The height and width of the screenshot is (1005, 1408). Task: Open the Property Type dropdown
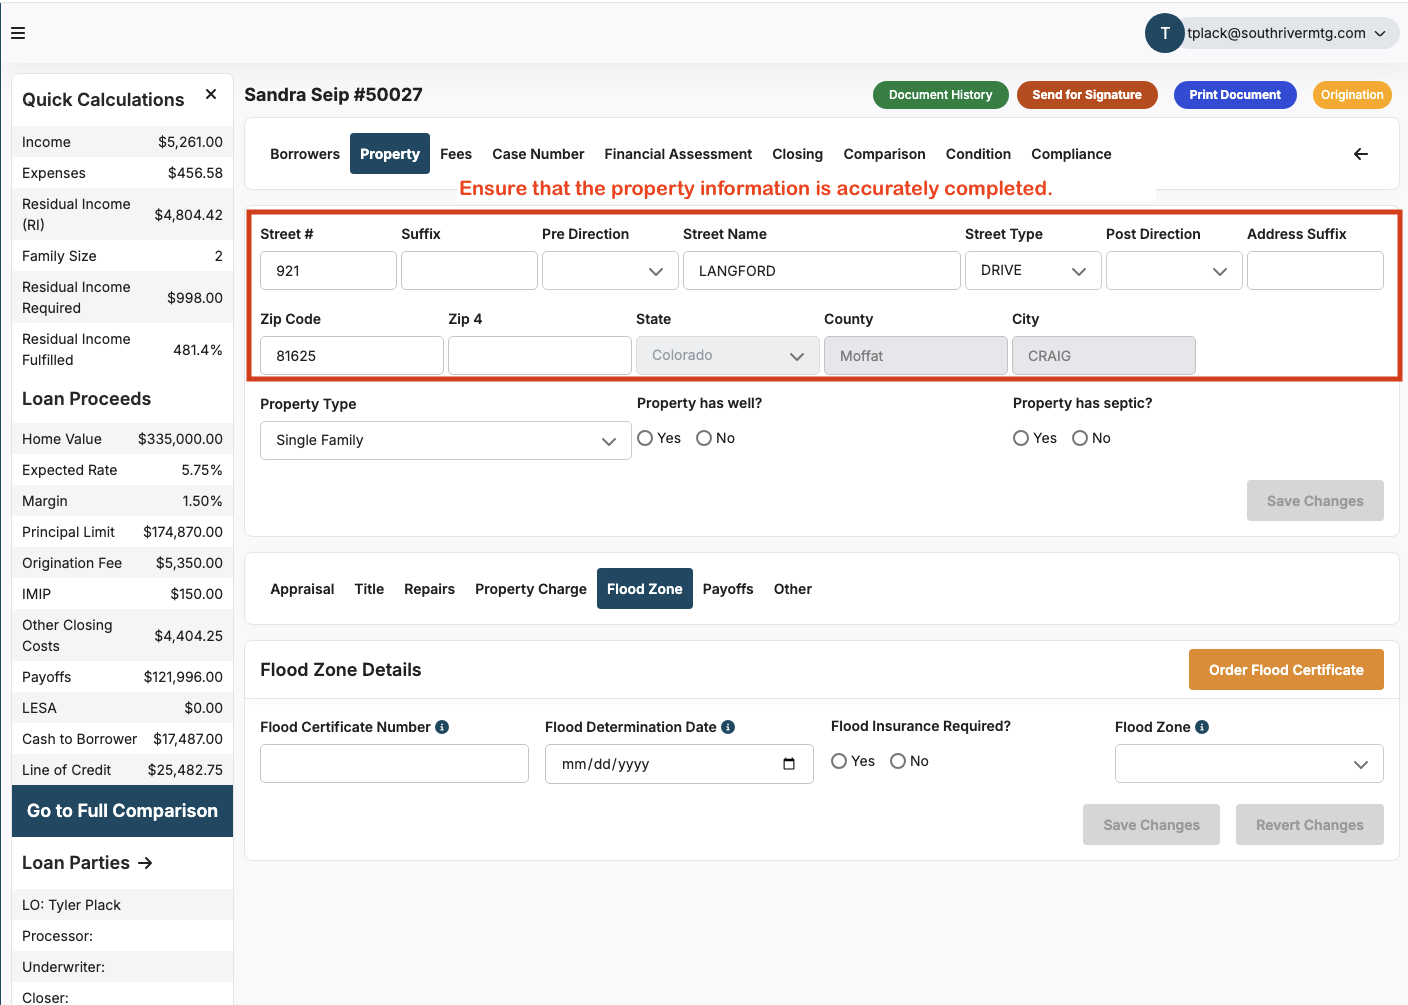[445, 440]
